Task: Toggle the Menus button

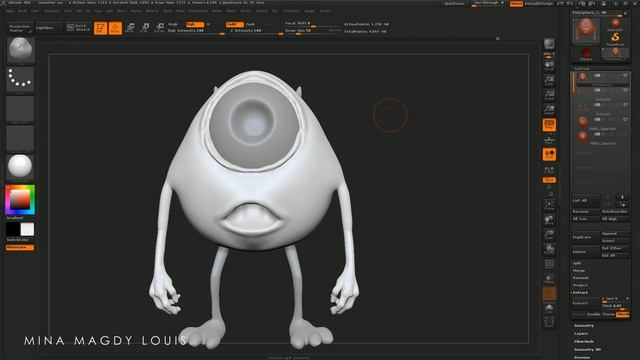Action: (516, 4)
